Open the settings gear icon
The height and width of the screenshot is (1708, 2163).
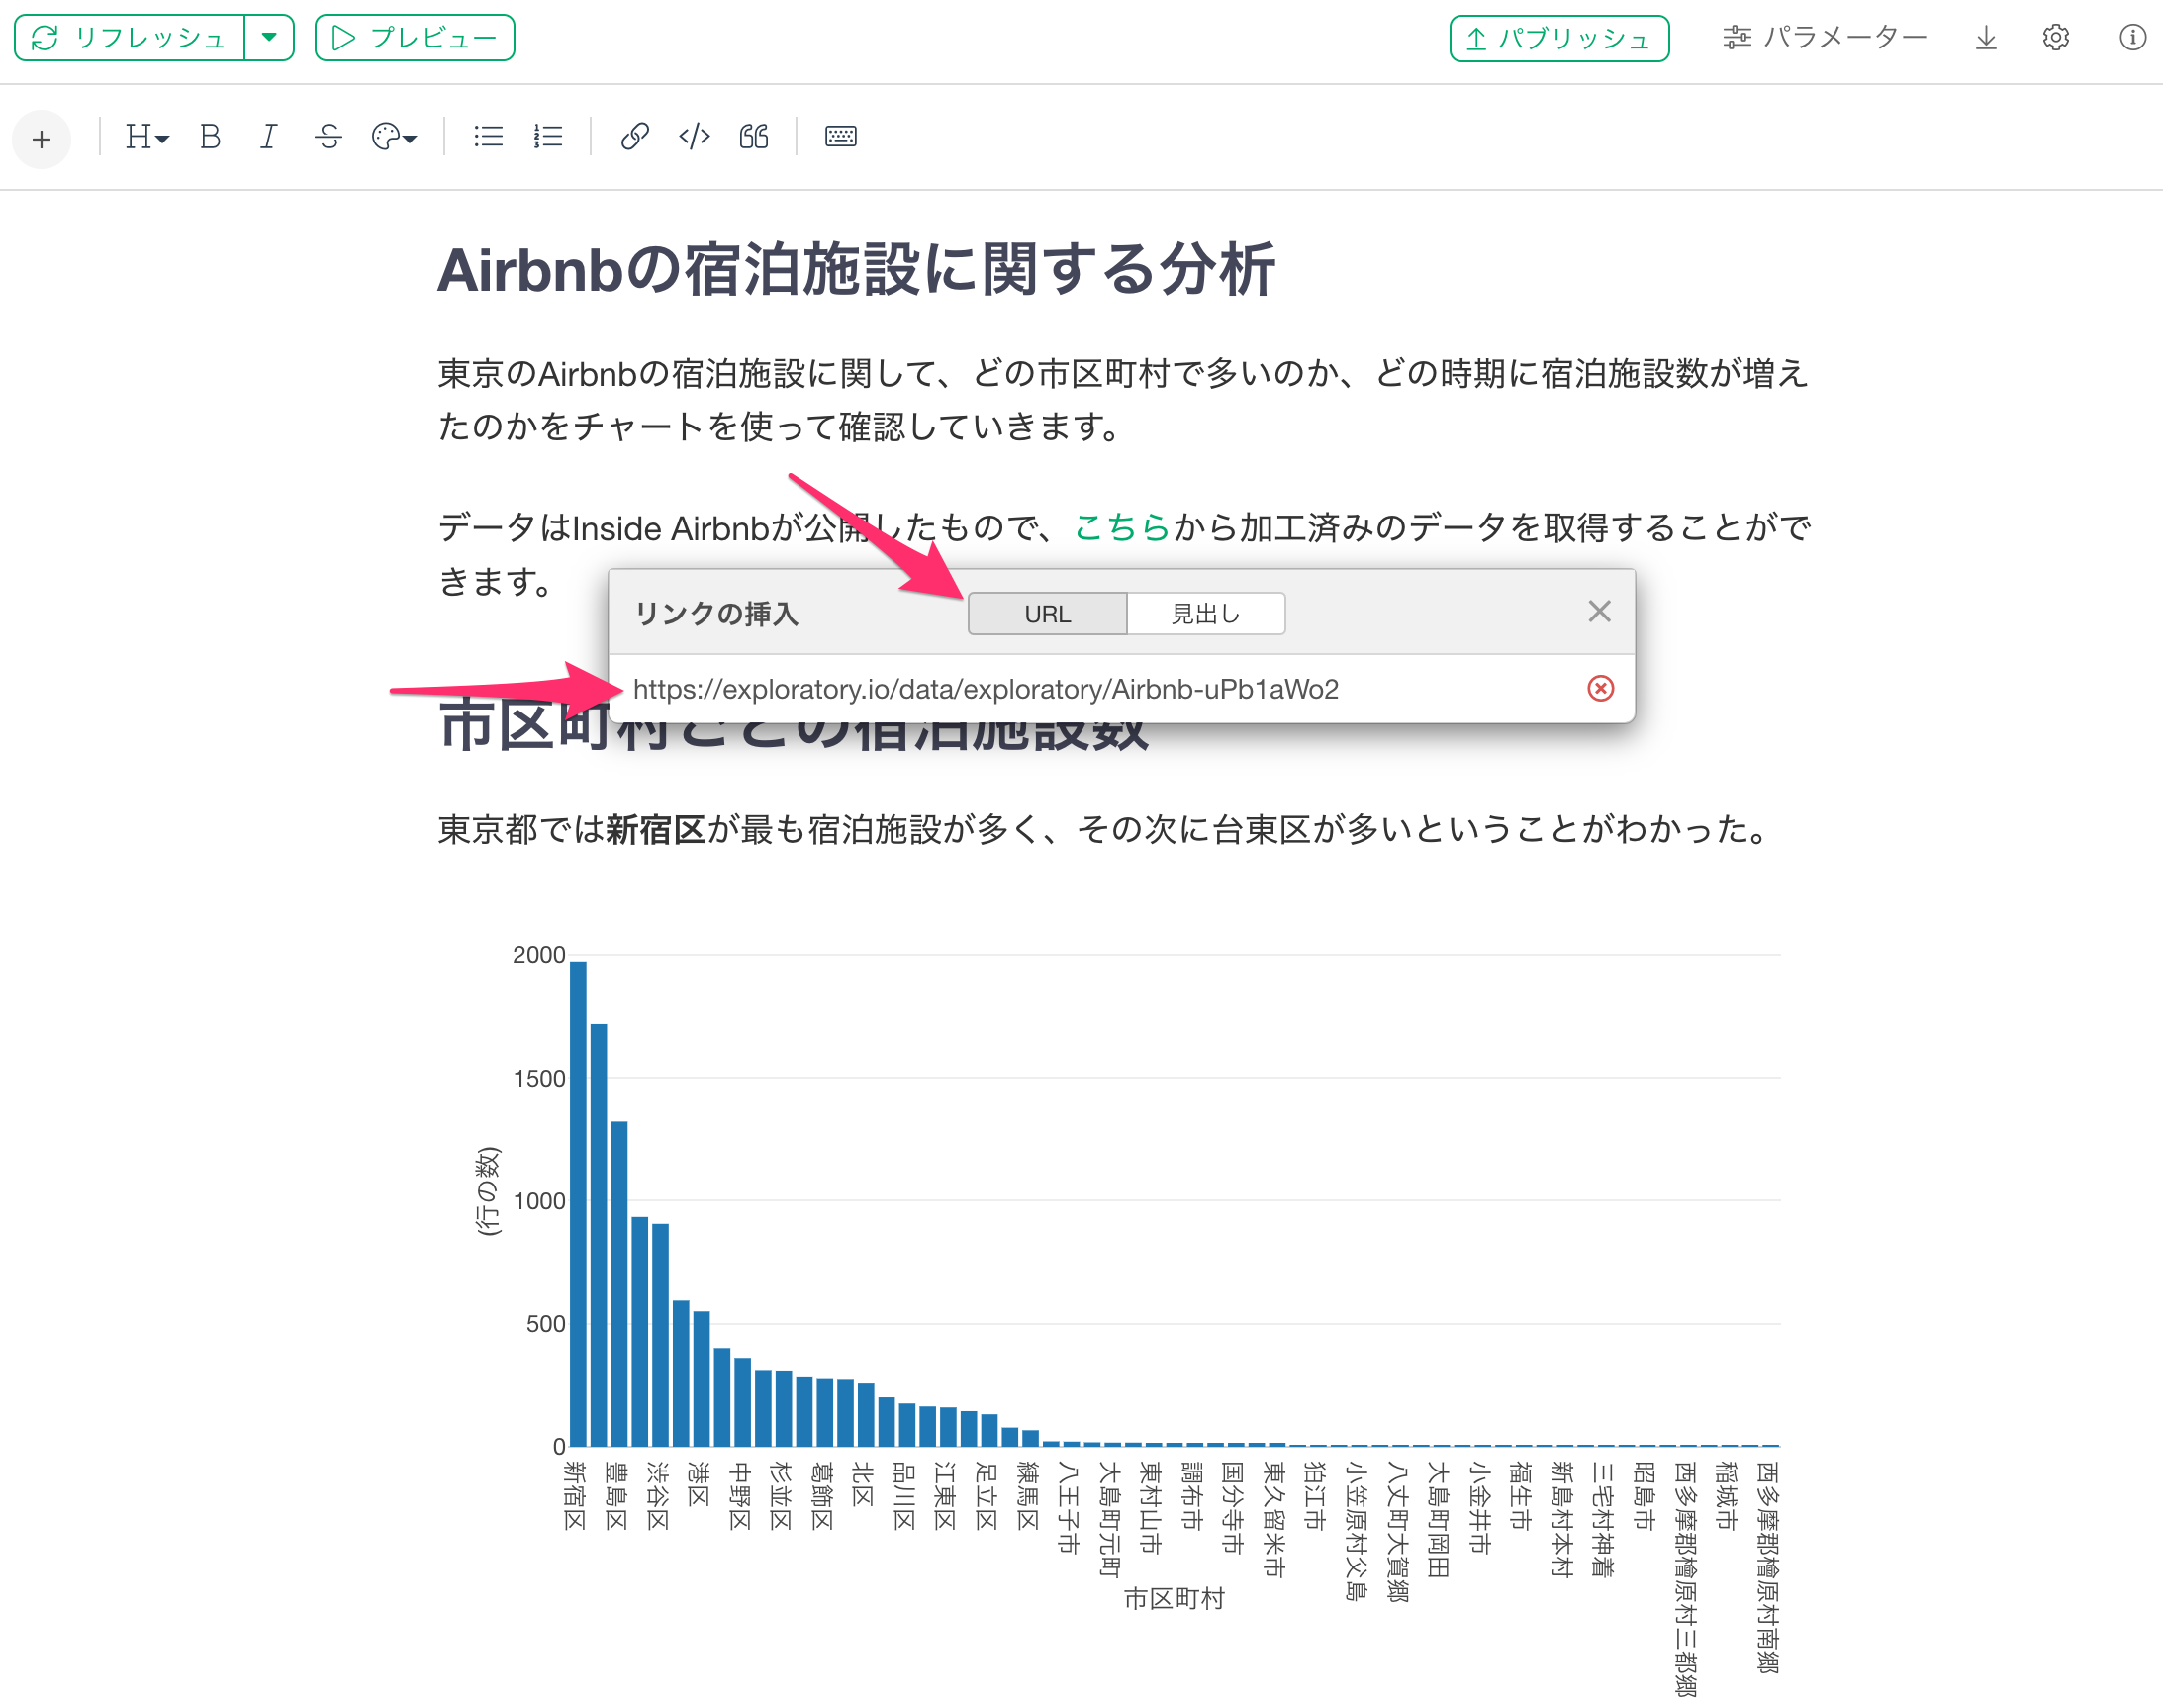(x=2055, y=38)
